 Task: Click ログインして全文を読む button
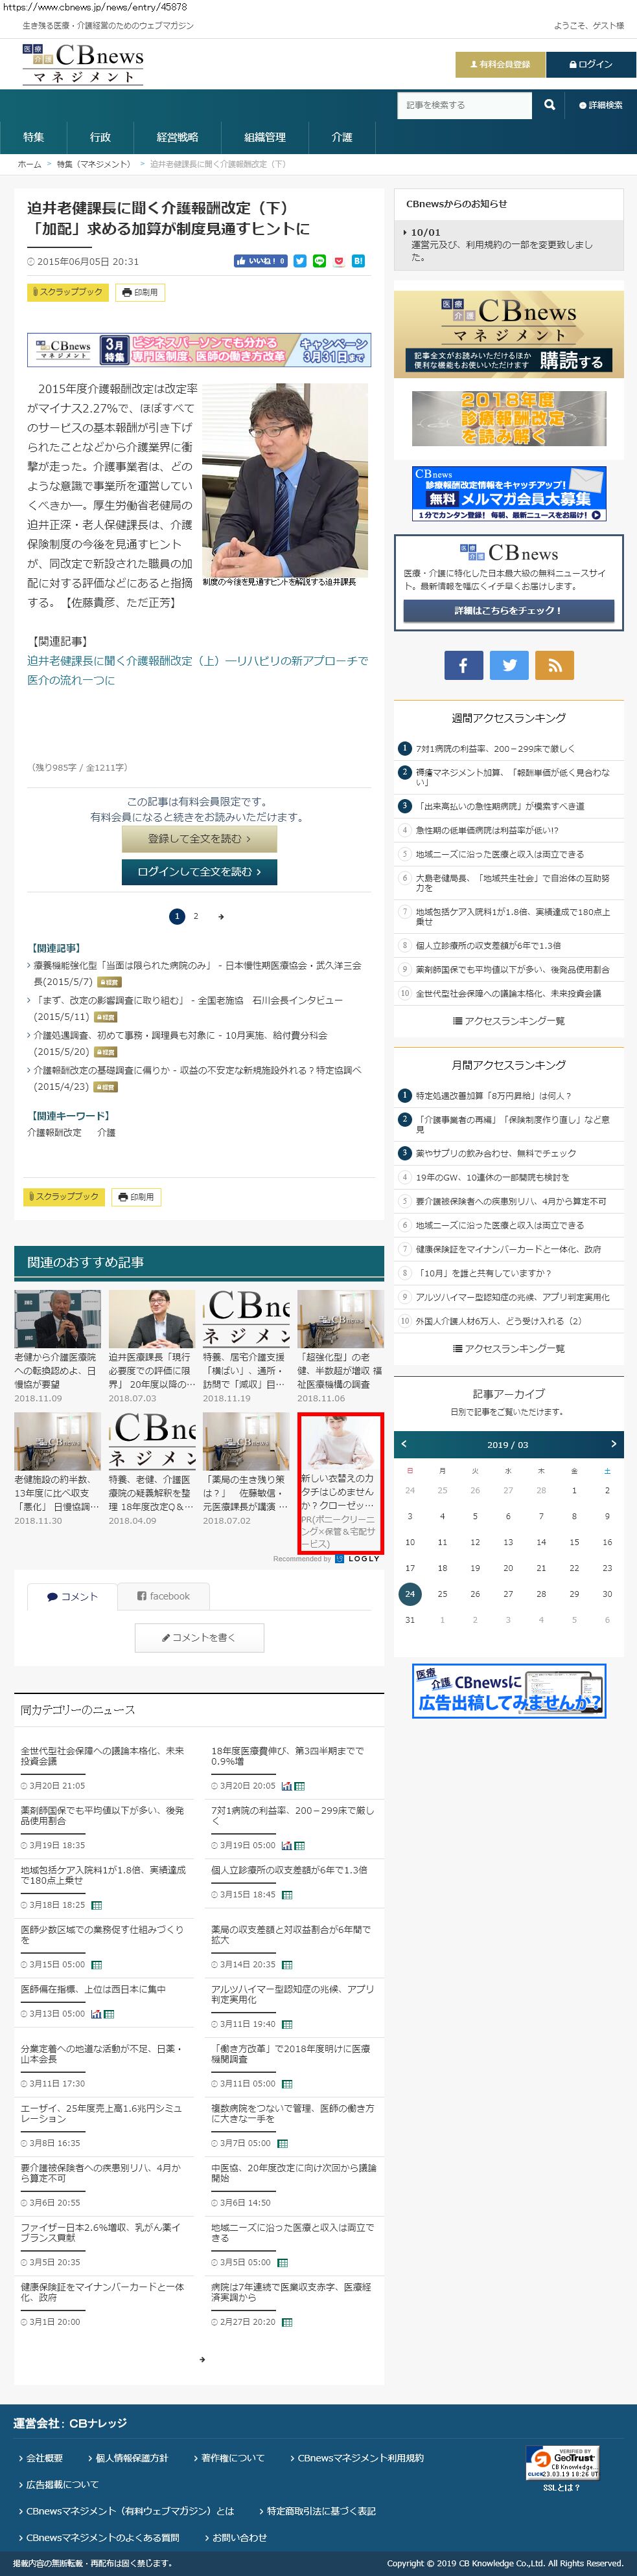coord(199,872)
